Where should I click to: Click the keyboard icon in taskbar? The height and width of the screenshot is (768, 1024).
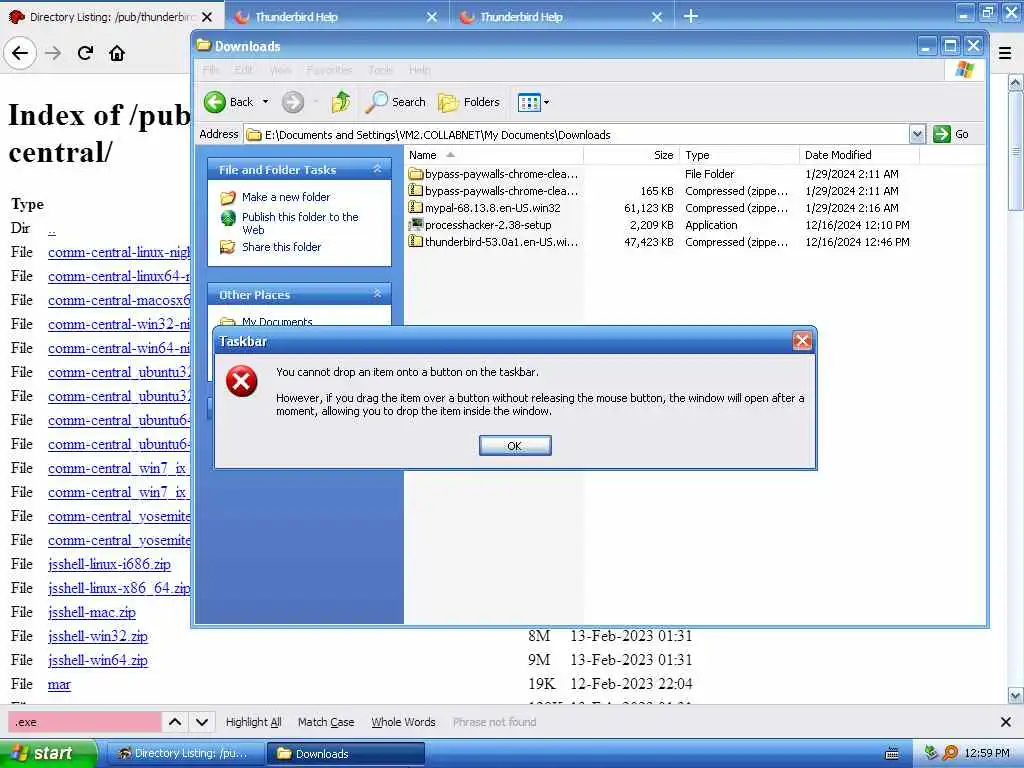click(x=892, y=754)
